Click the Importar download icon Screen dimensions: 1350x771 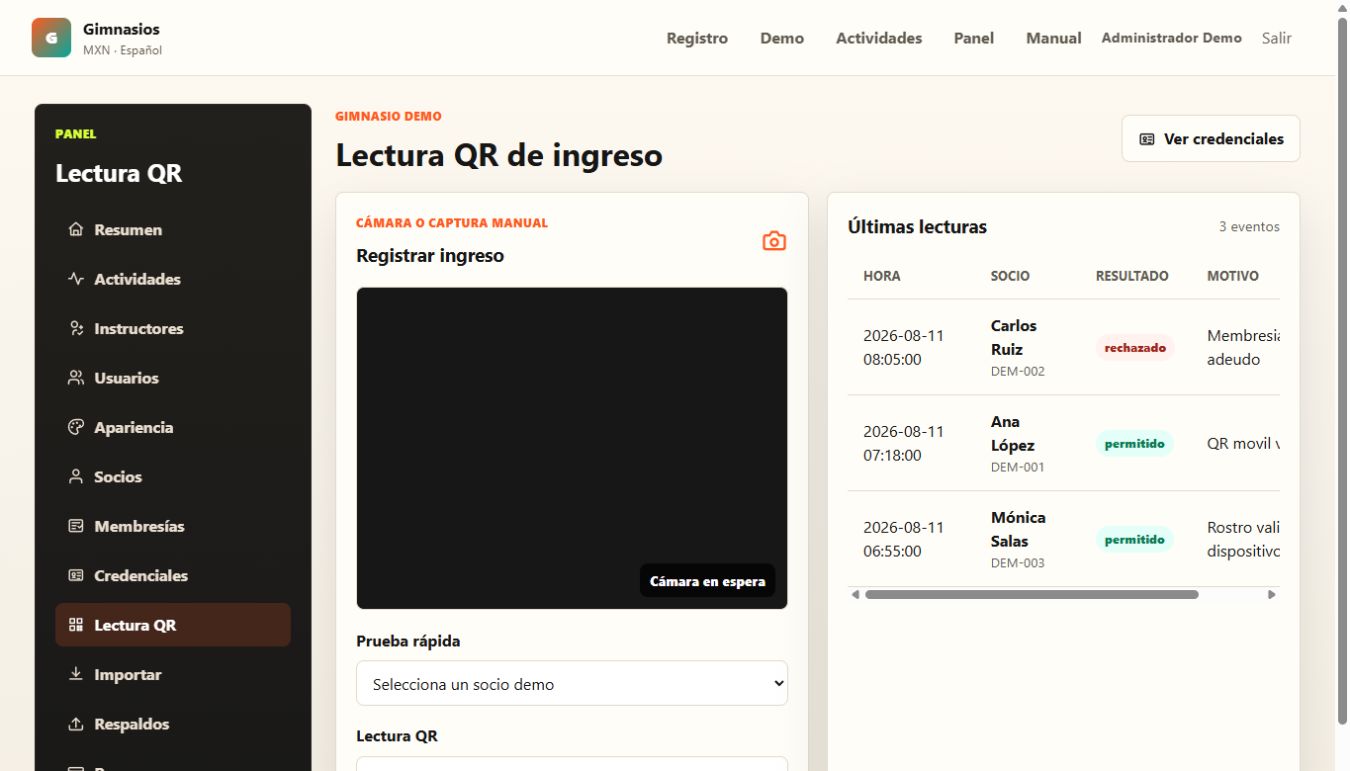[x=75, y=675]
